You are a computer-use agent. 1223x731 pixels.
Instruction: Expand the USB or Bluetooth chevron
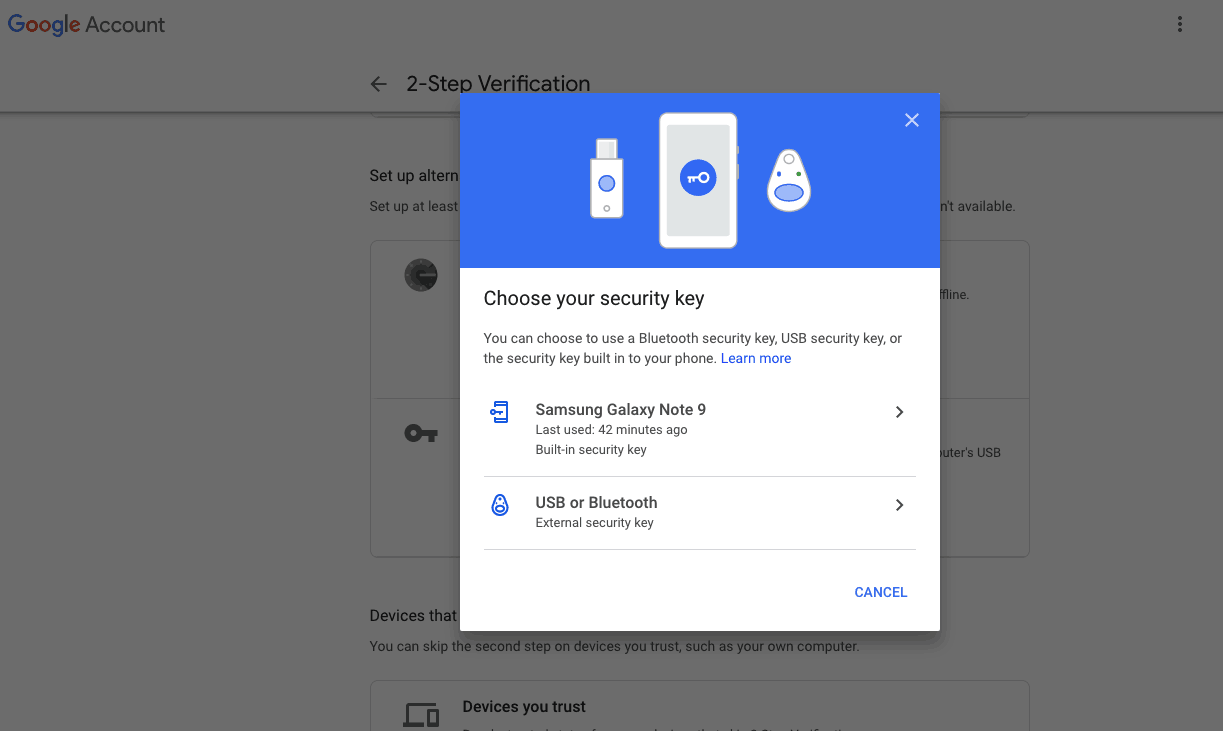tap(899, 505)
